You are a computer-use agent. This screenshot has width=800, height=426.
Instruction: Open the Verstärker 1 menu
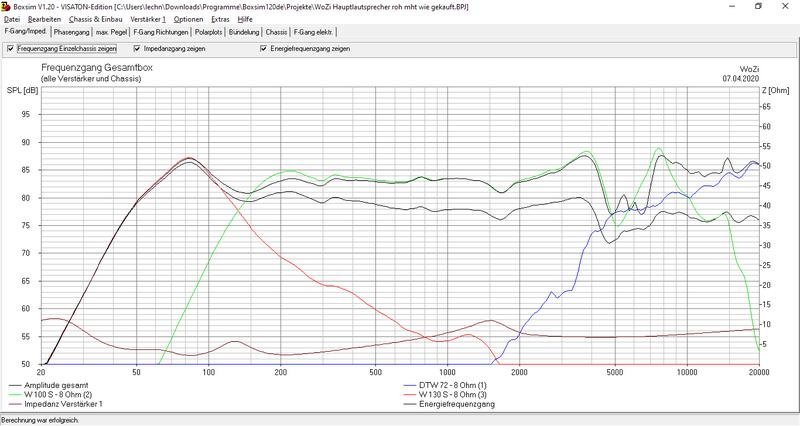(148, 19)
